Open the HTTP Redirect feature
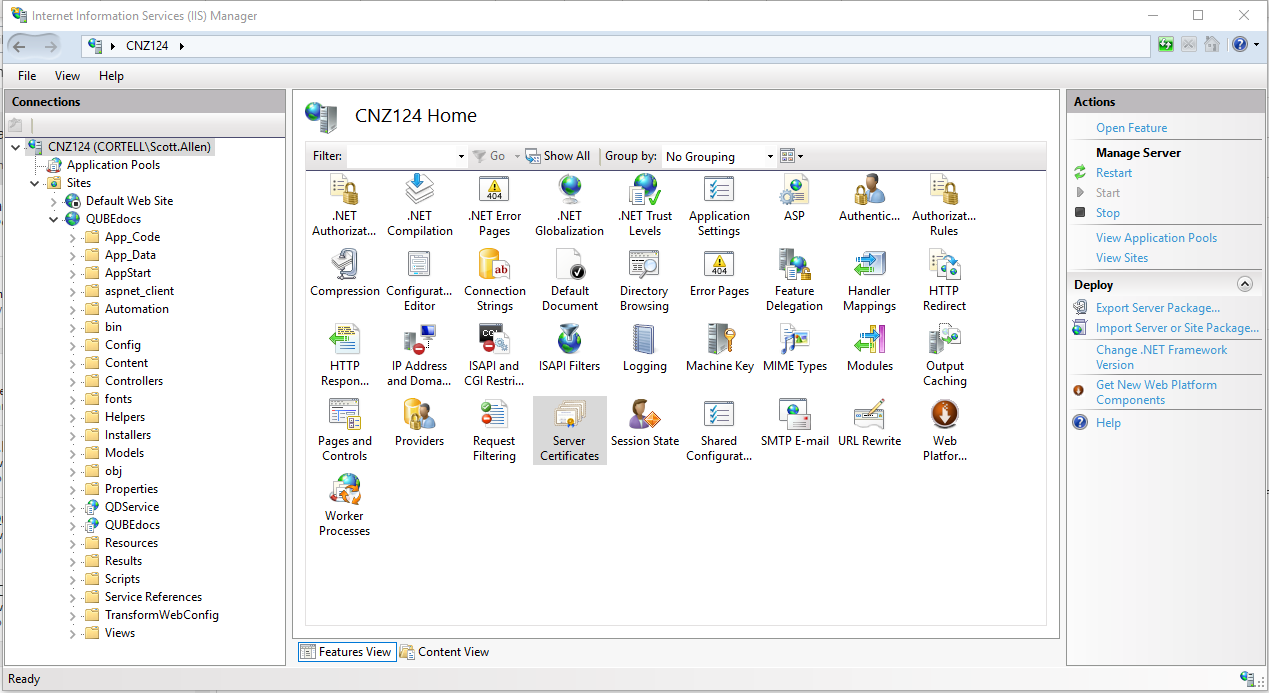1269x693 pixels. tap(944, 279)
